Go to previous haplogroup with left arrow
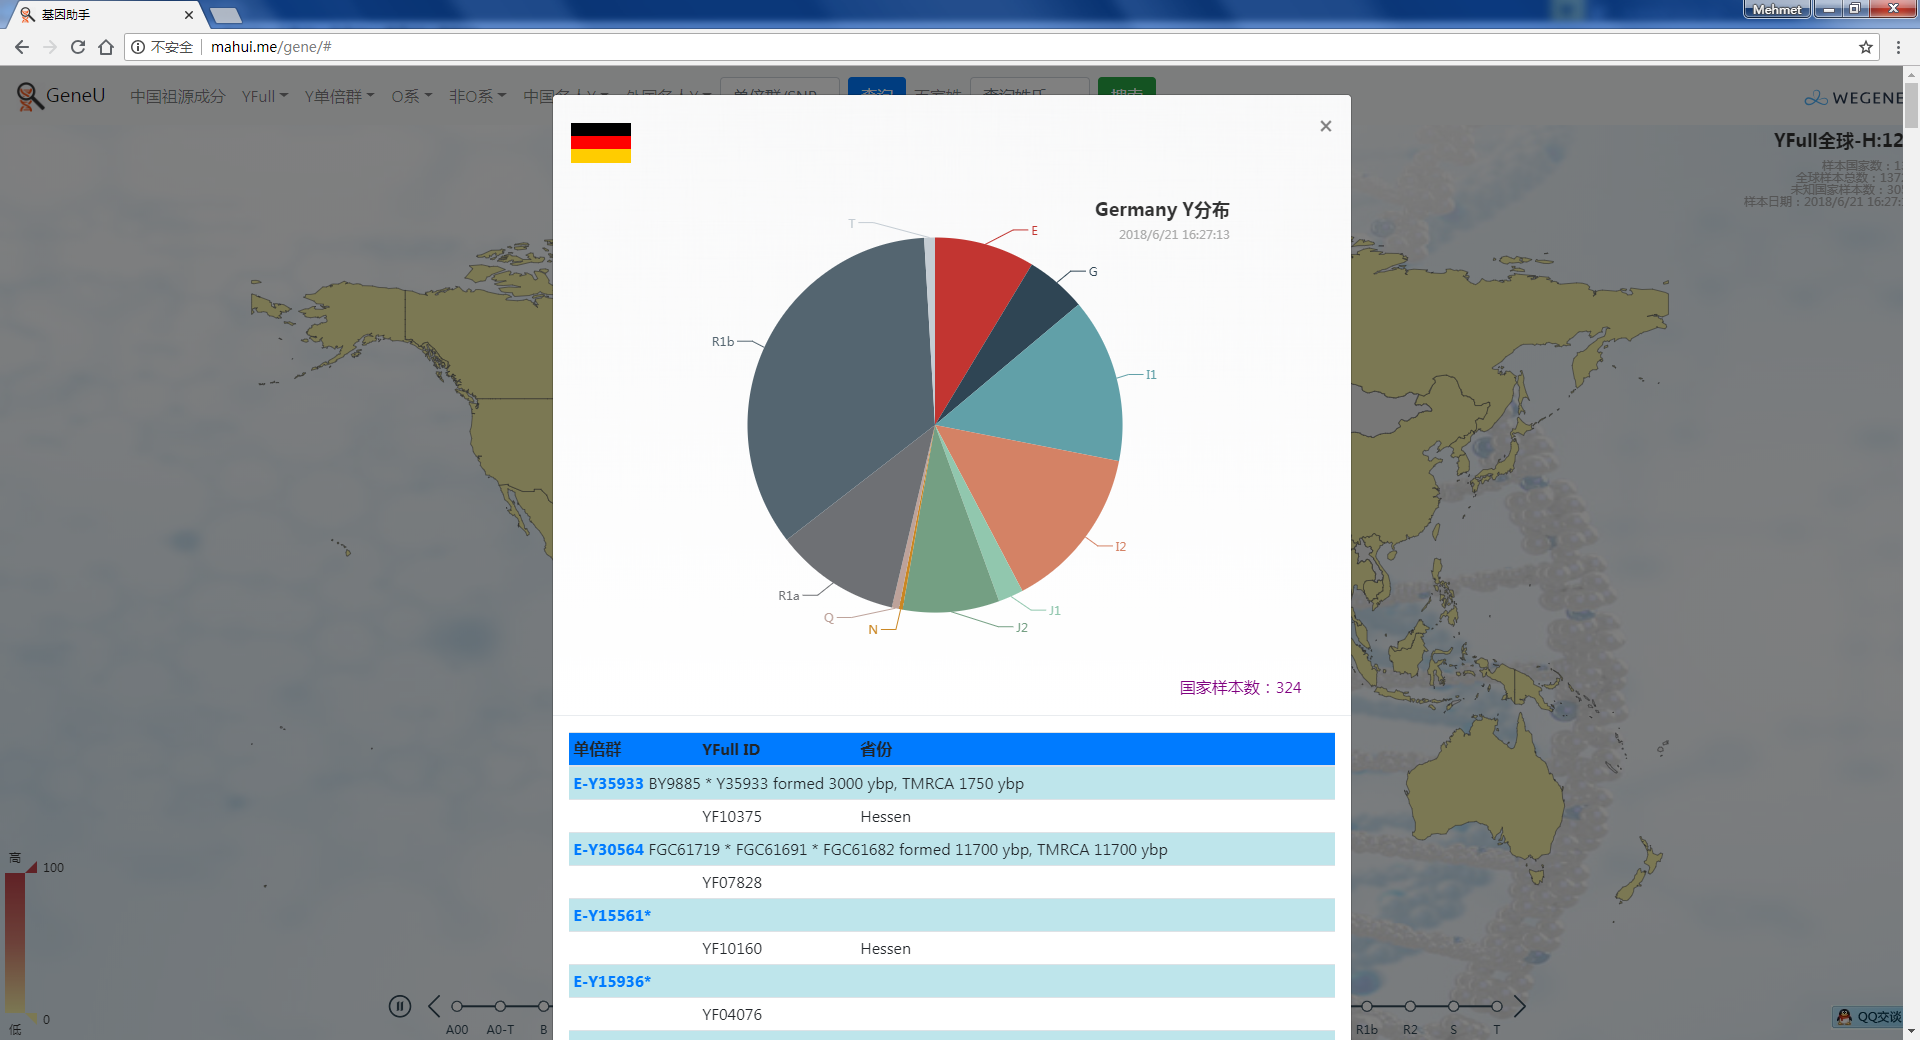 click(434, 1006)
